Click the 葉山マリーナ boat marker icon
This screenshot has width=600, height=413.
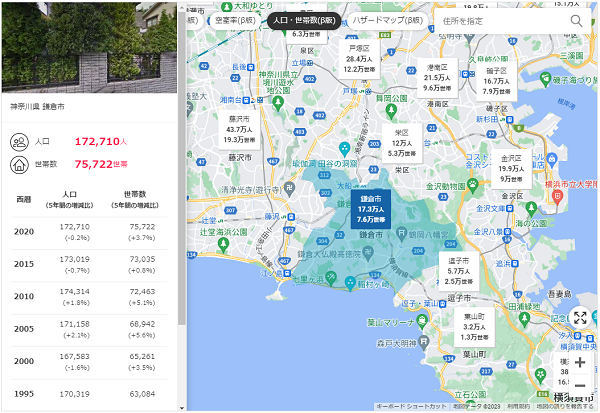click(422, 320)
